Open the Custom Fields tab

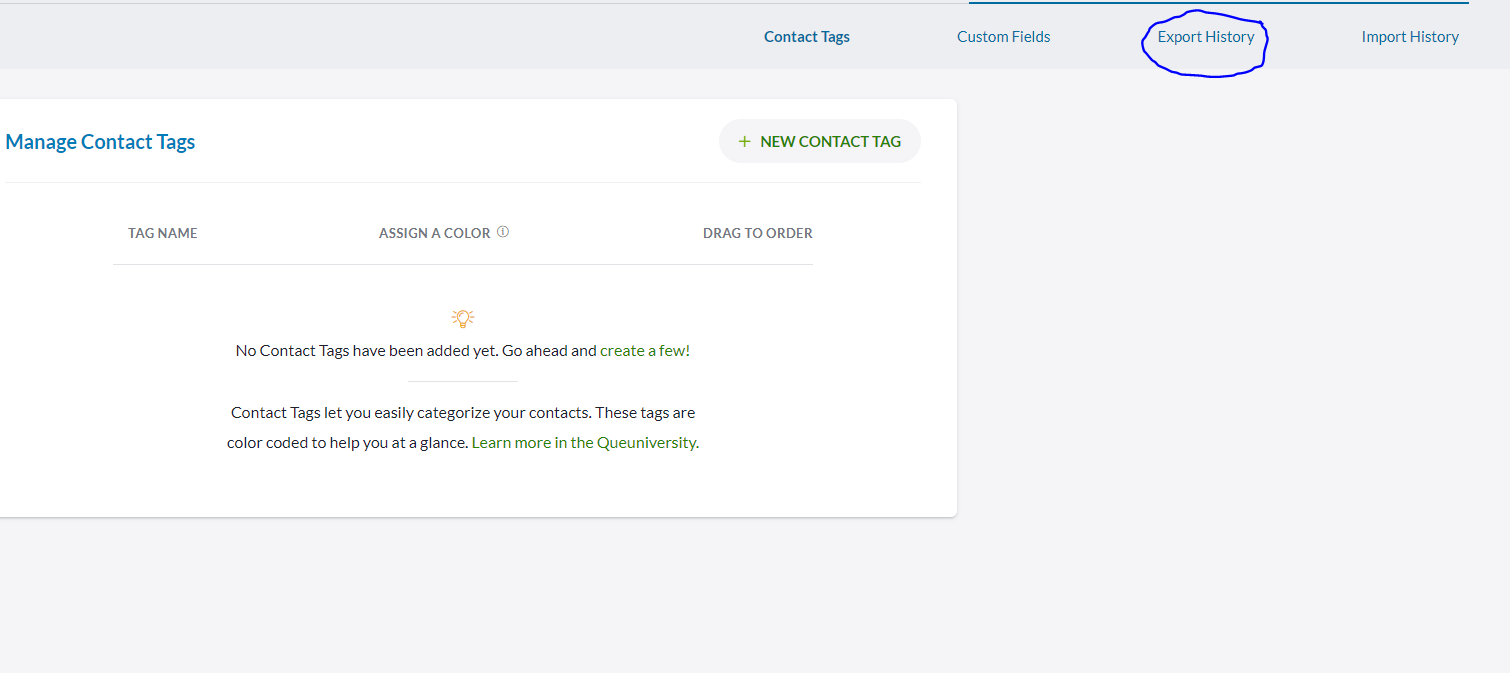click(1003, 37)
